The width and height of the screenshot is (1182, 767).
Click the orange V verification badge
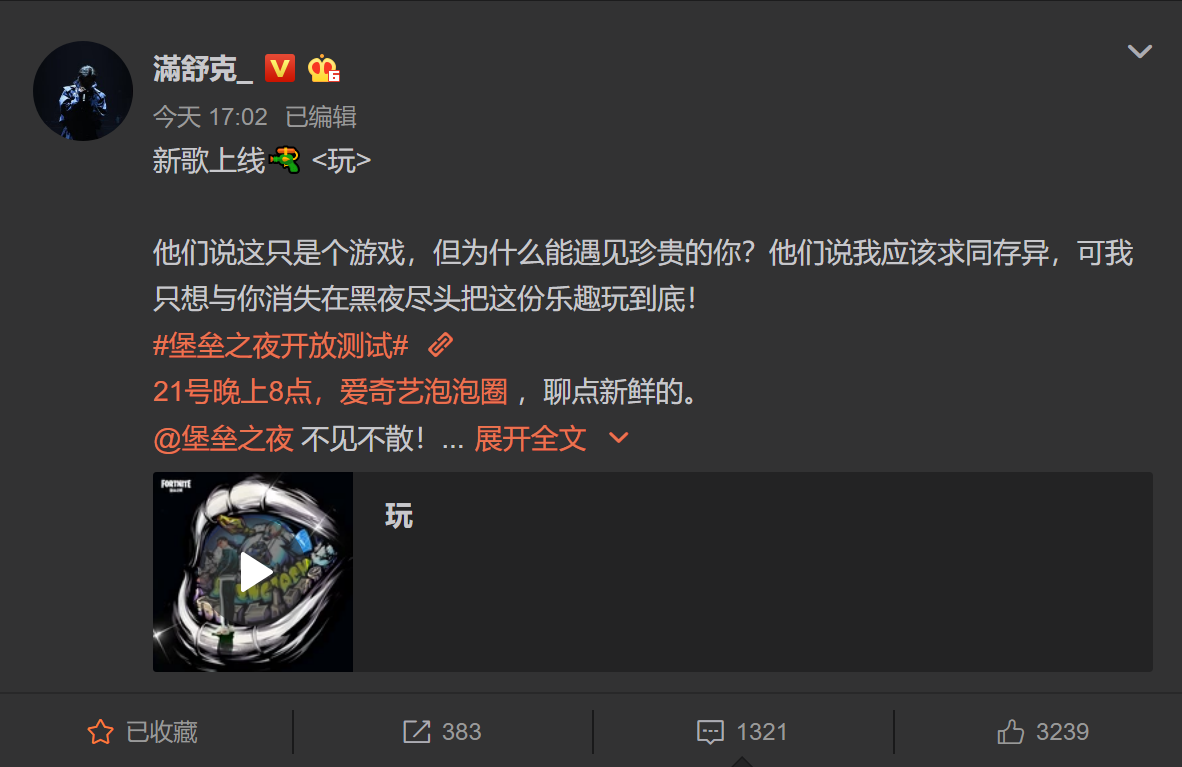point(280,69)
